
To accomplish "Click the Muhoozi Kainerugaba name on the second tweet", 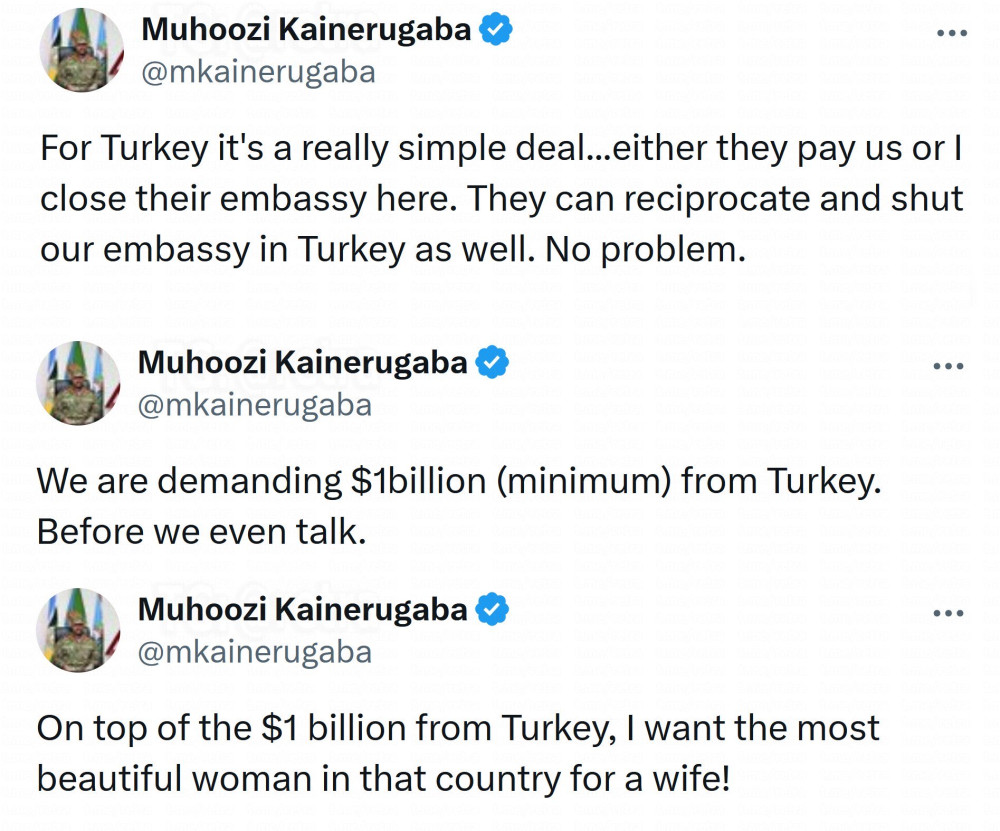I will [x=302, y=362].
